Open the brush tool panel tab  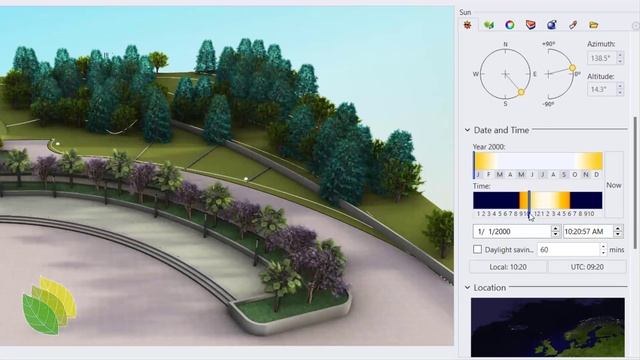573,25
